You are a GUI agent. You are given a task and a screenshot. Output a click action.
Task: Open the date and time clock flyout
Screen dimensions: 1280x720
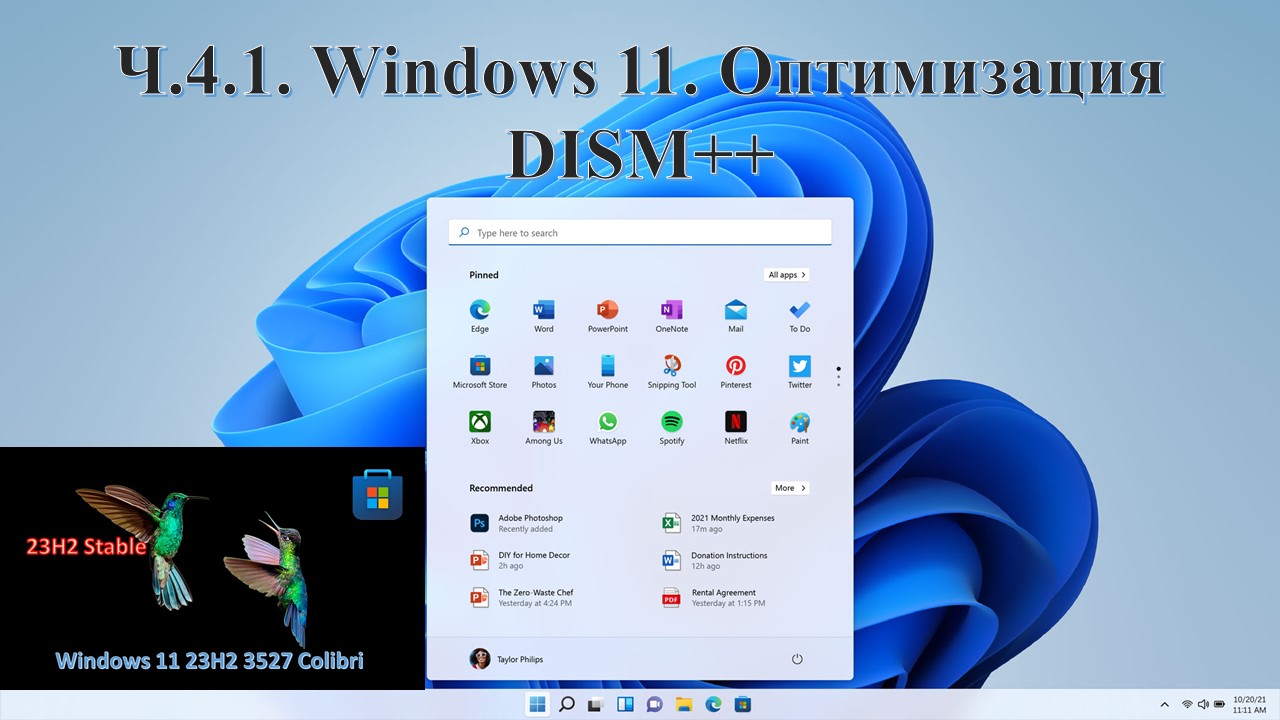pyautogui.click(x=1249, y=704)
